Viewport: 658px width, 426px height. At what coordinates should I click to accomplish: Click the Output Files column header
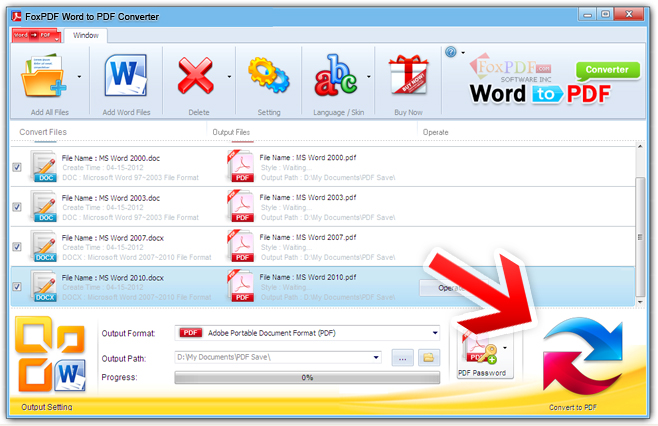click(x=231, y=132)
